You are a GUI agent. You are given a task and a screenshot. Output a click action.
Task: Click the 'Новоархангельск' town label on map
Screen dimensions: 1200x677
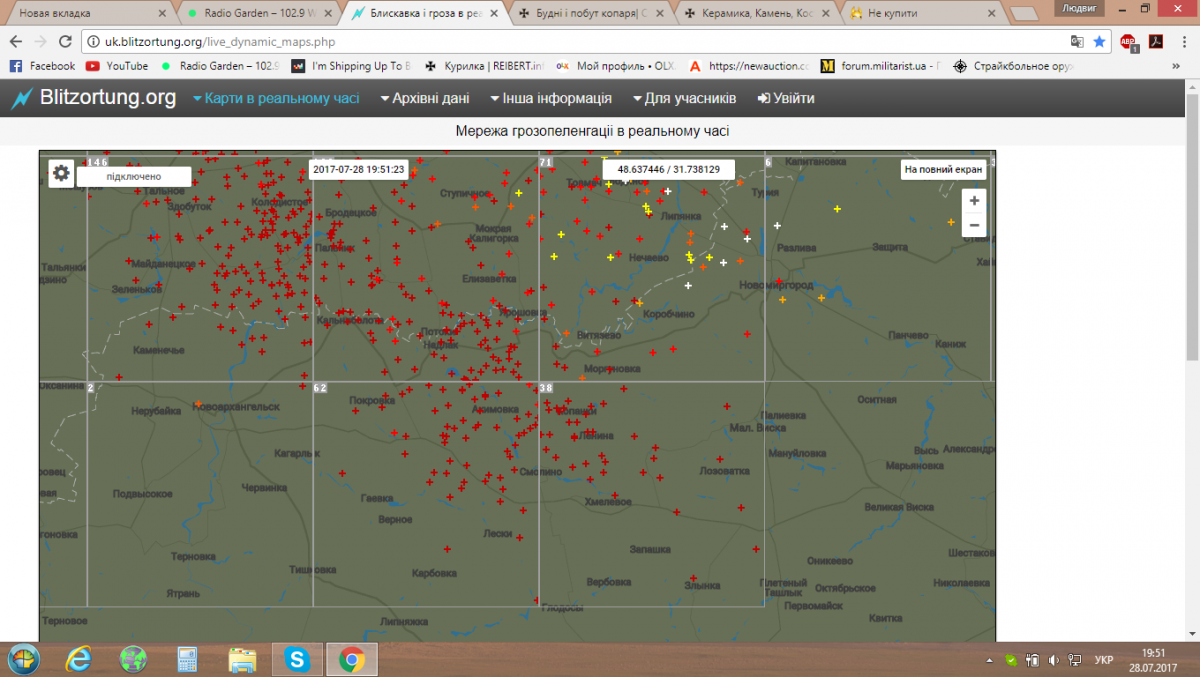click(x=236, y=407)
